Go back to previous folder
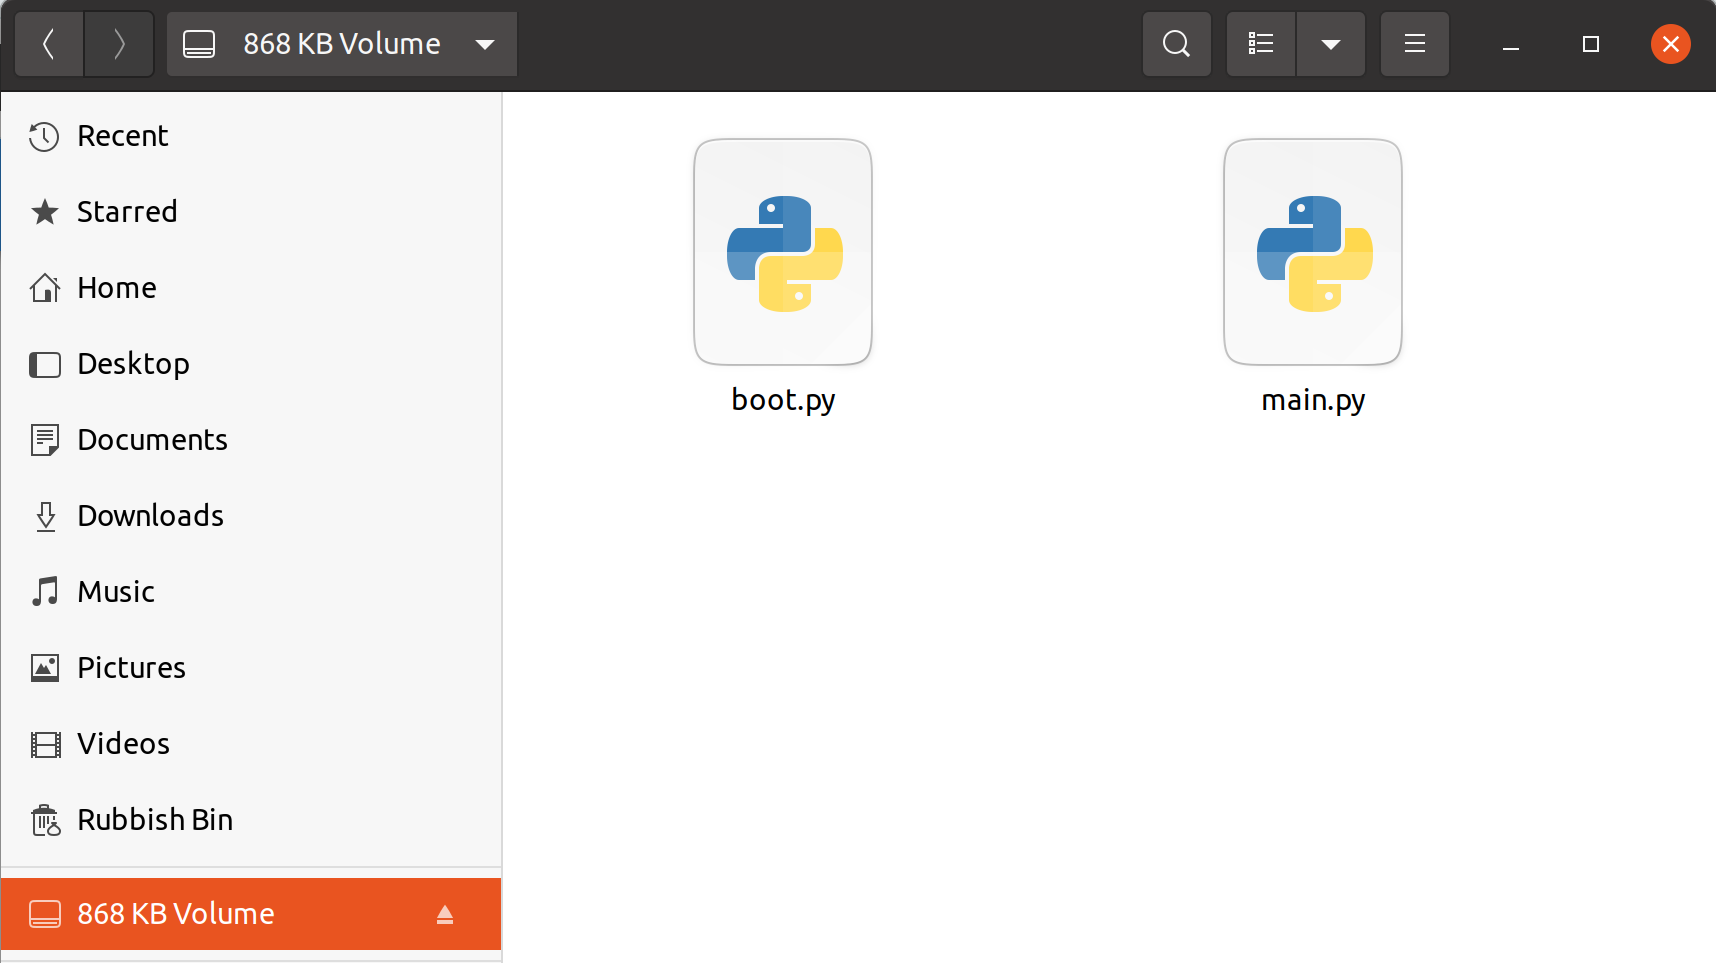 (48, 44)
